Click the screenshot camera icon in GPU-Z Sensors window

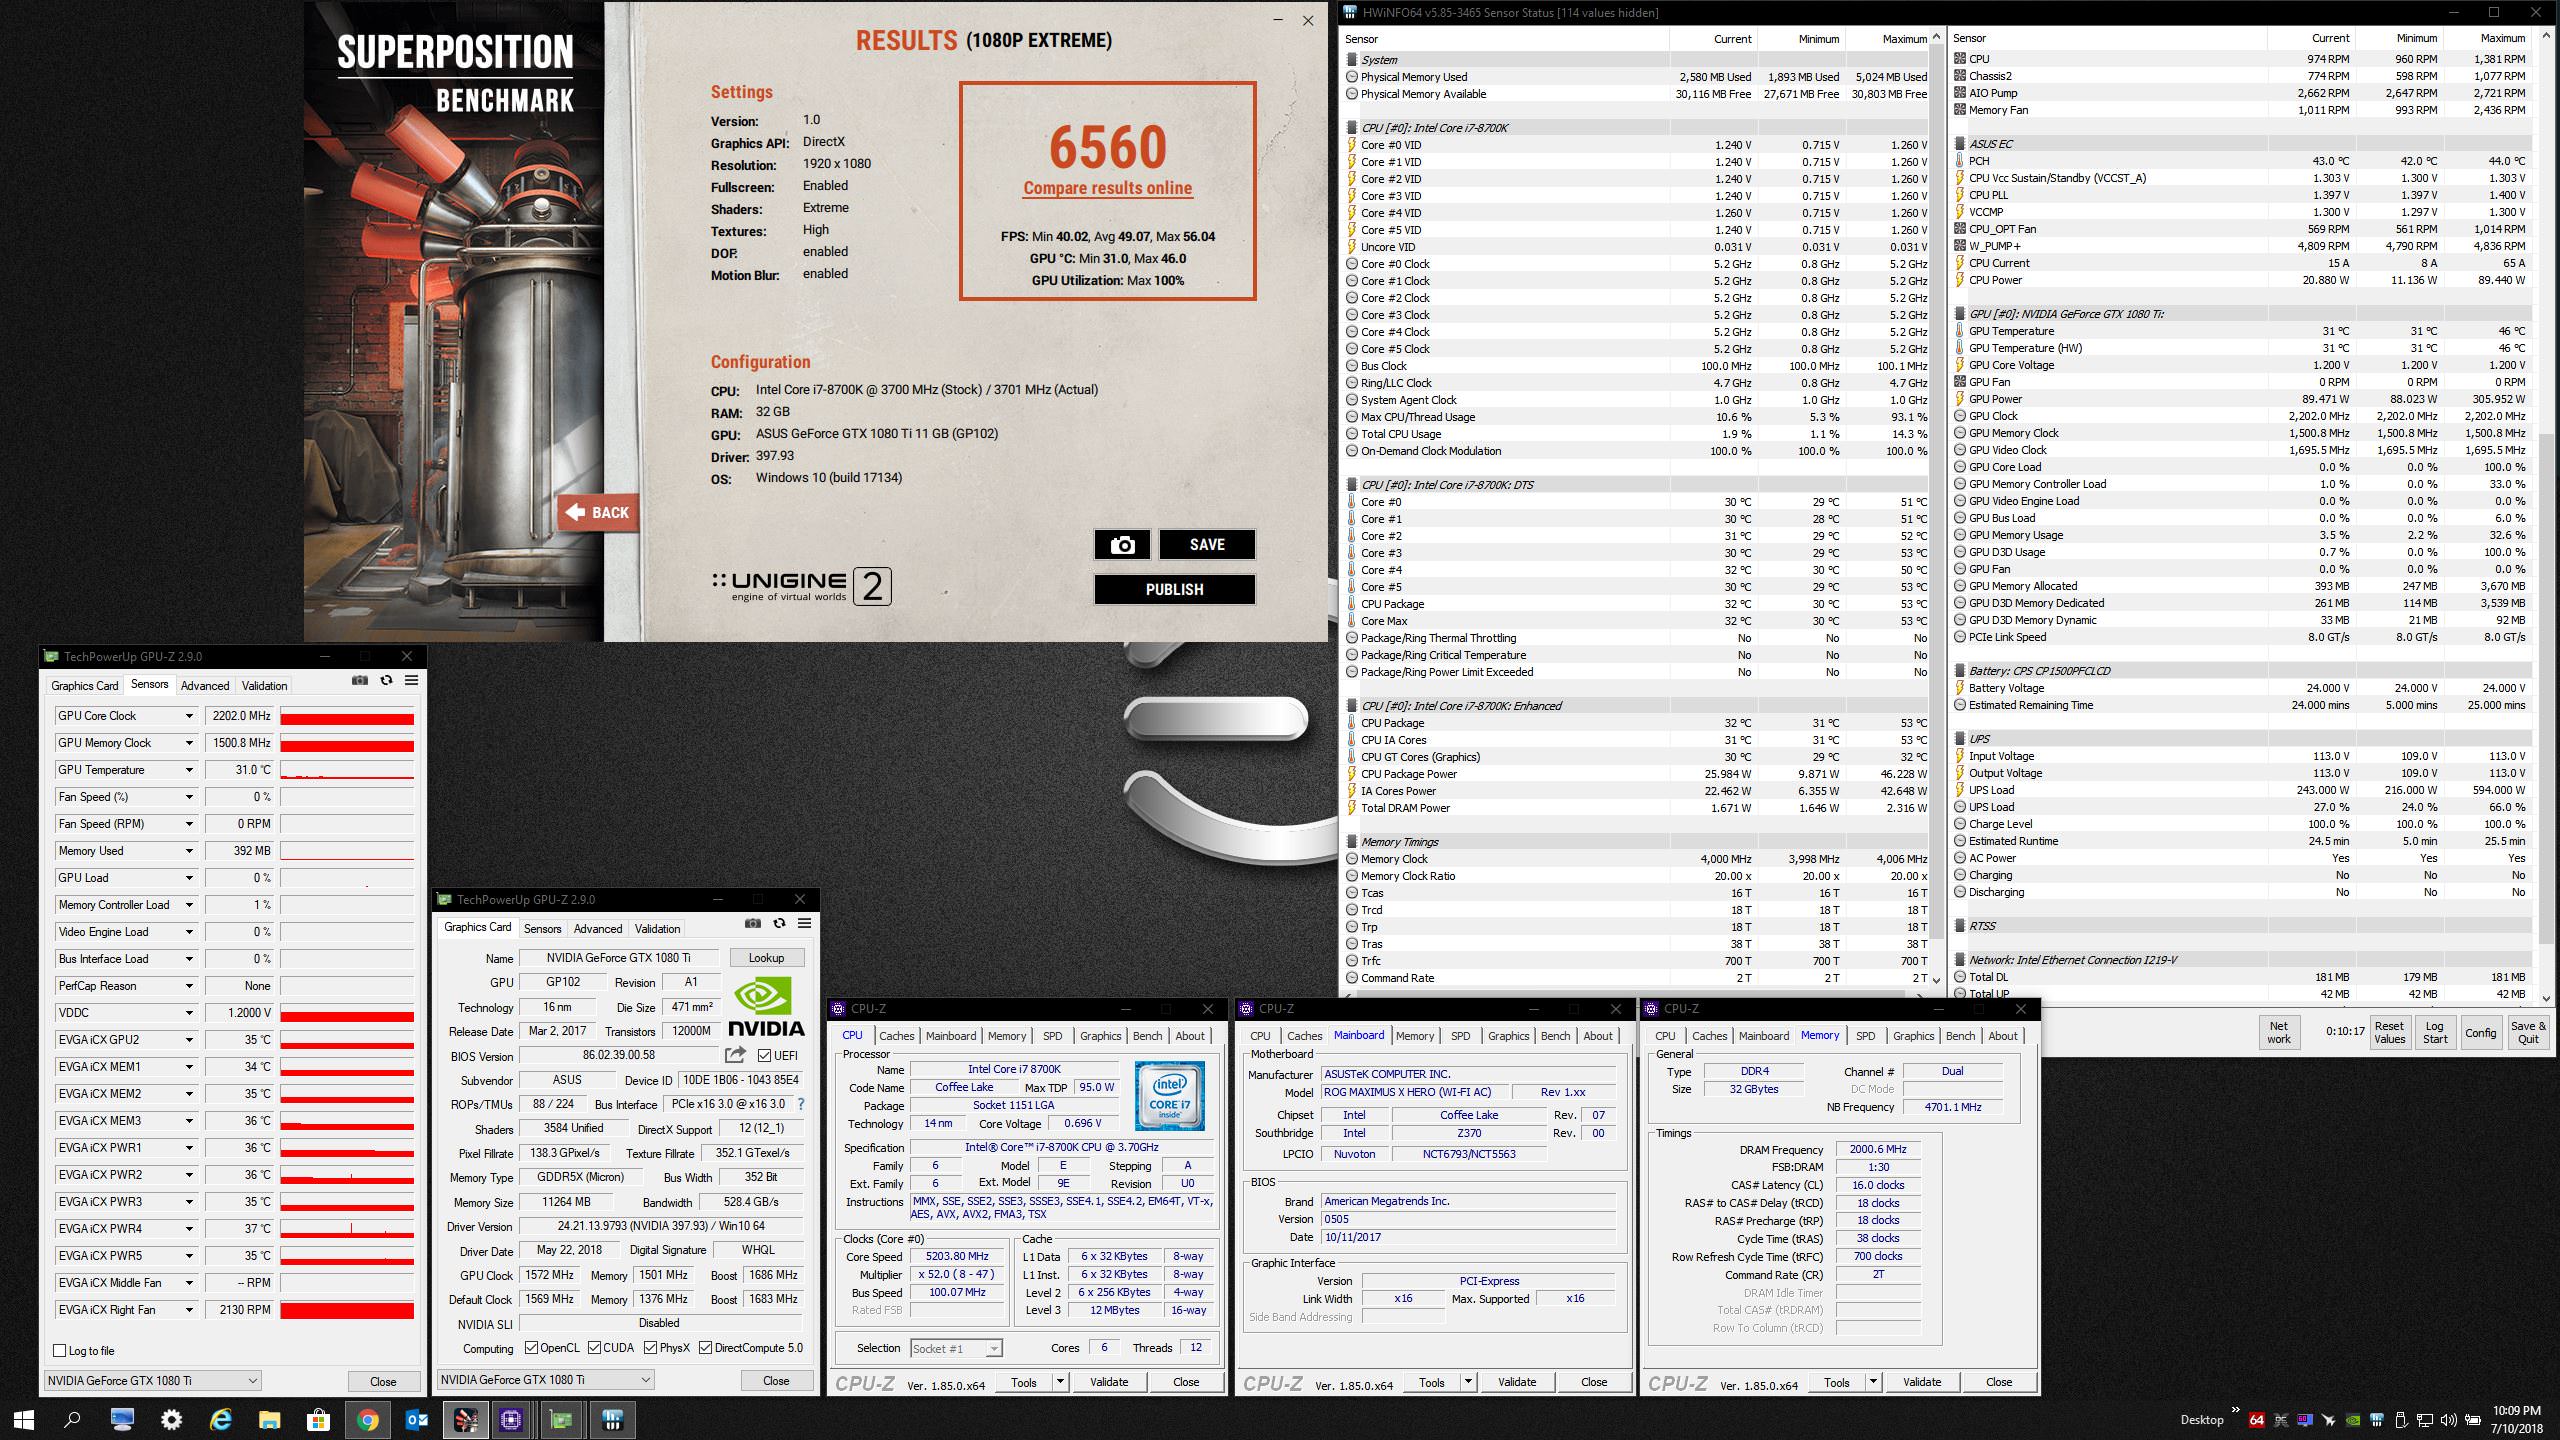click(360, 680)
